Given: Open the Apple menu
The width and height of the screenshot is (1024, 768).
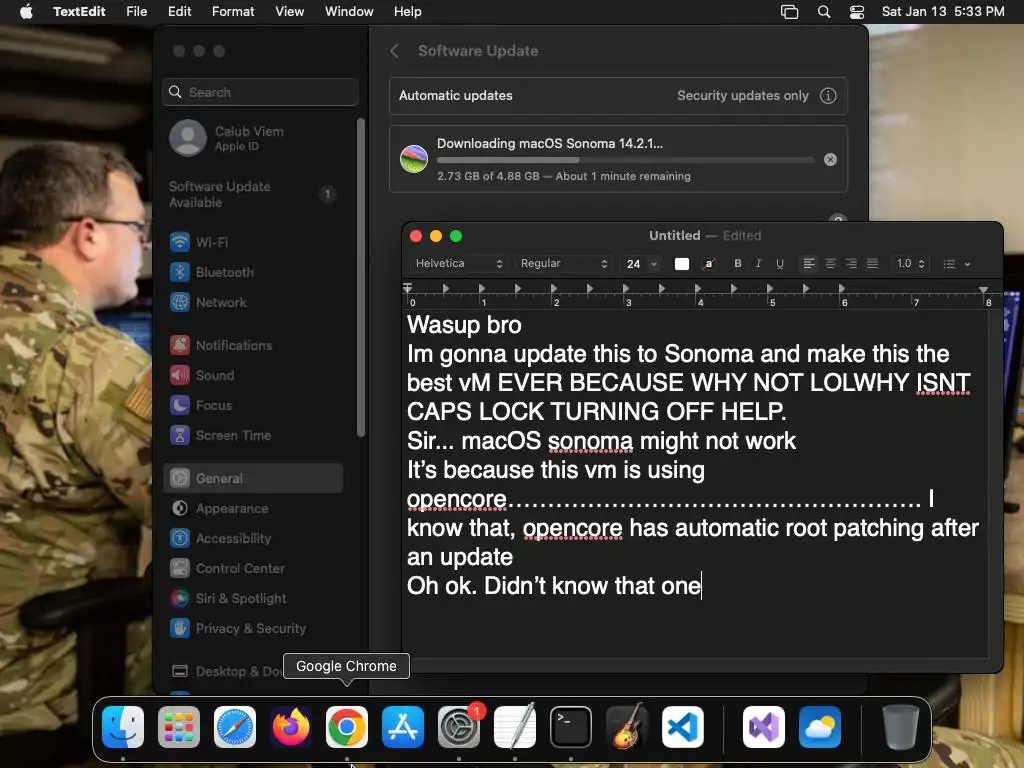Looking at the screenshot, I should point(26,12).
